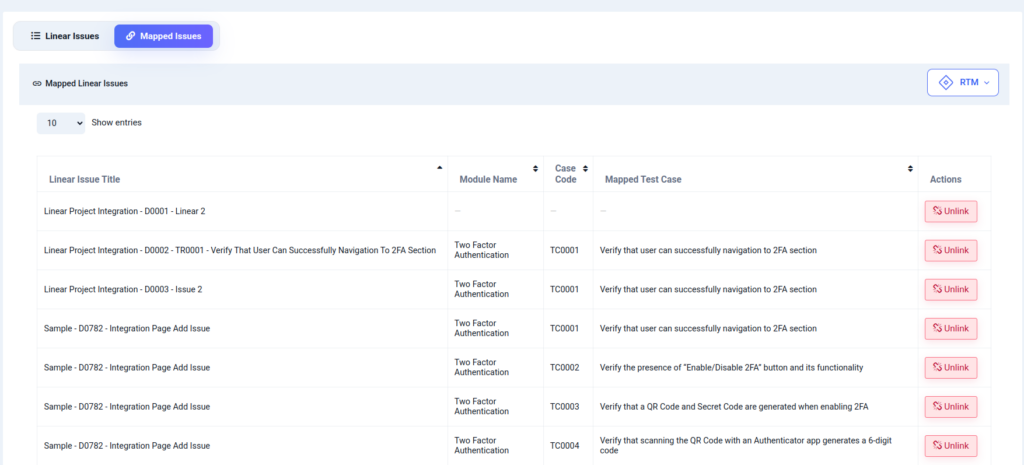Click the unlink icon in the TC0003 row button
The image size is (1024, 465).
coord(936,407)
